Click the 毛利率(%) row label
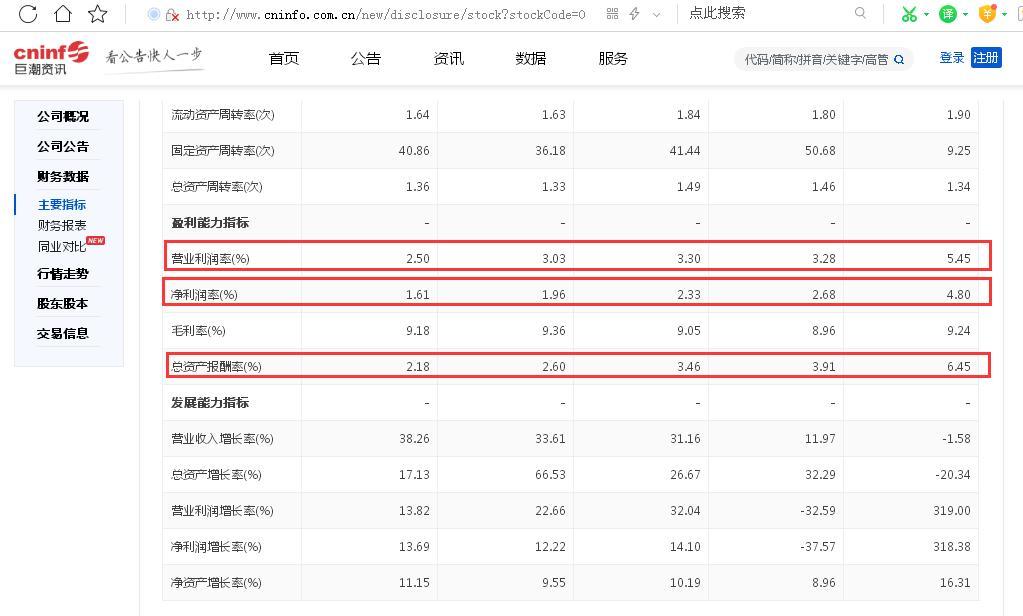This screenshot has width=1023, height=616. tap(198, 330)
